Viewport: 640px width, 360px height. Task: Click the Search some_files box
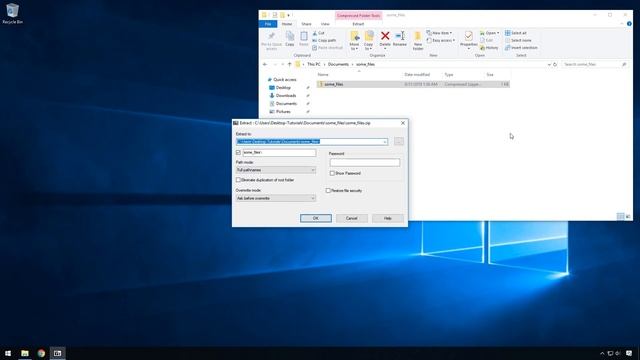click(x=595, y=64)
